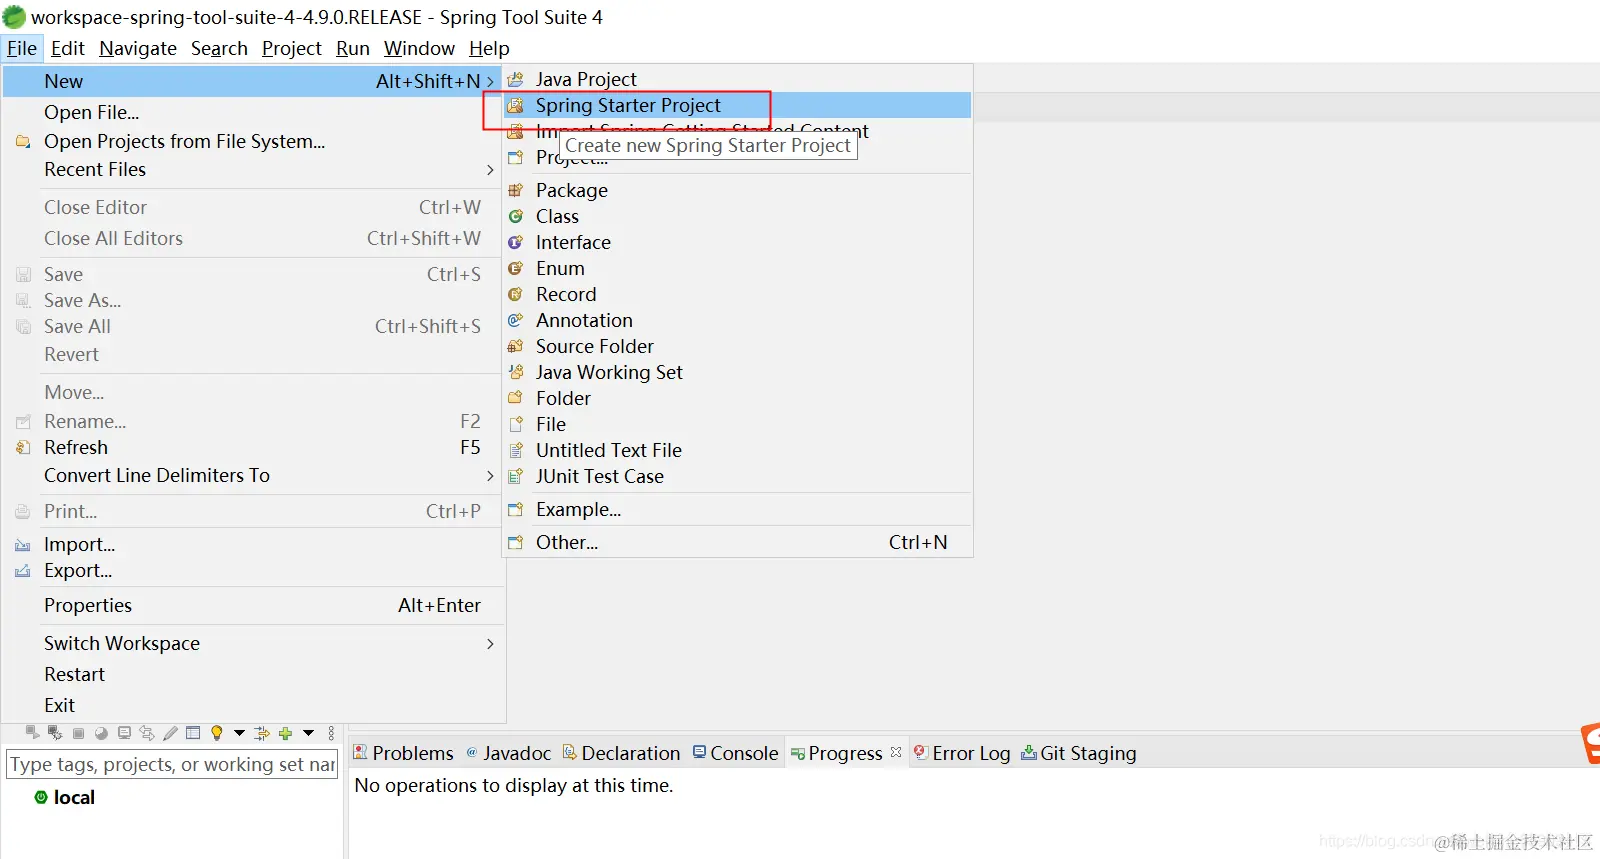
Task: Click the green plus add icon in Boot Dashboard
Action: tap(285, 733)
